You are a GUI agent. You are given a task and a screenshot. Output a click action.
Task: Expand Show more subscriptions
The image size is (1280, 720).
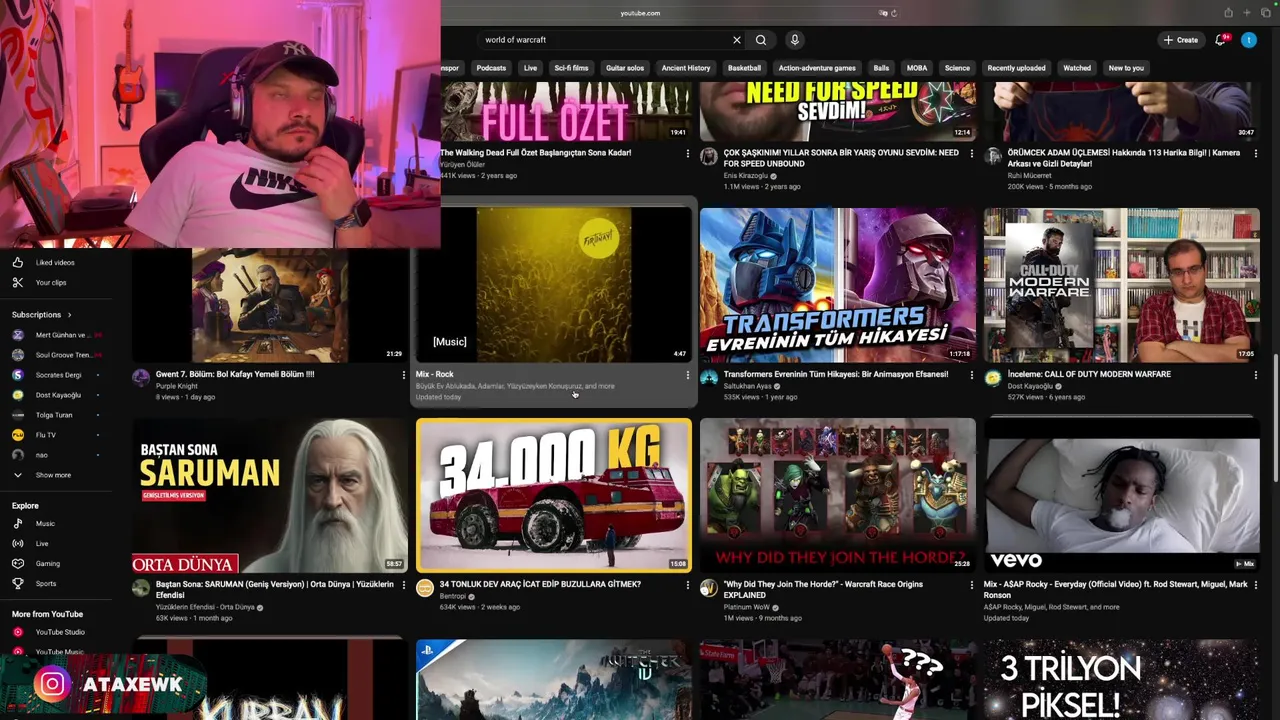[53, 475]
